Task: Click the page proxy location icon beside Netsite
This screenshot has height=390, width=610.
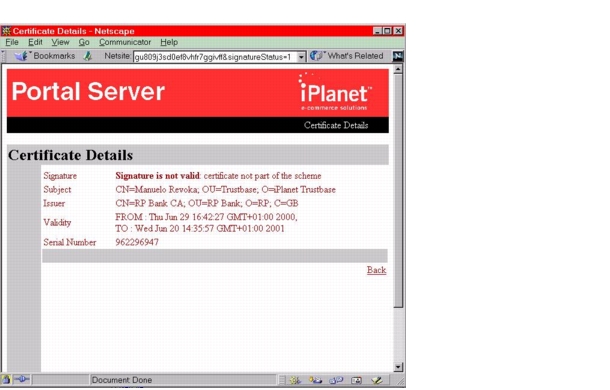Action: pos(88,56)
